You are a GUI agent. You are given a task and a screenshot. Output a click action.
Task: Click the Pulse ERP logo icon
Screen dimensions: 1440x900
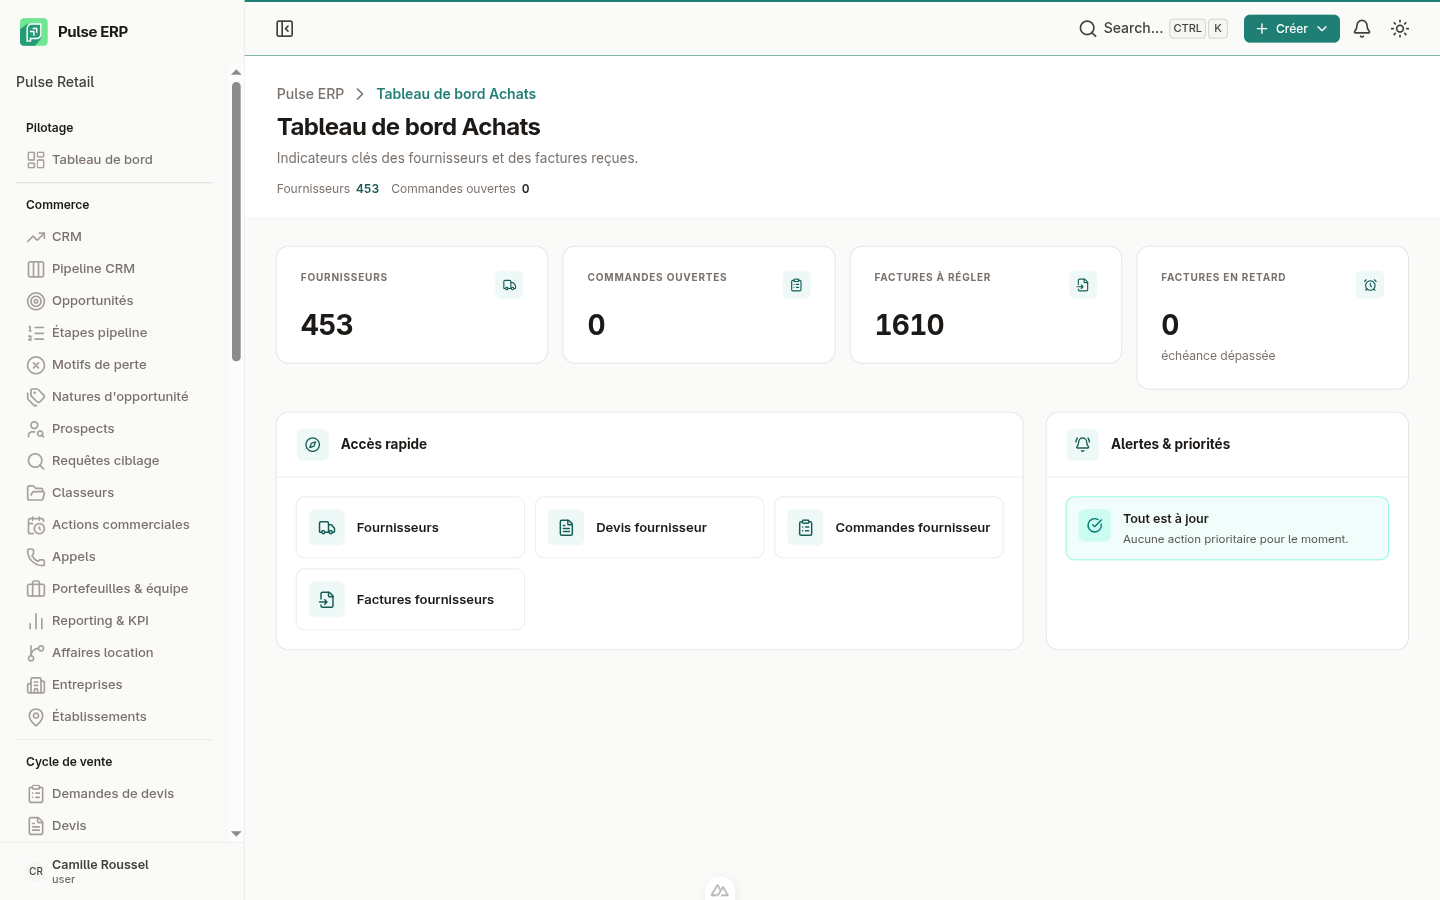tap(34, 32)
